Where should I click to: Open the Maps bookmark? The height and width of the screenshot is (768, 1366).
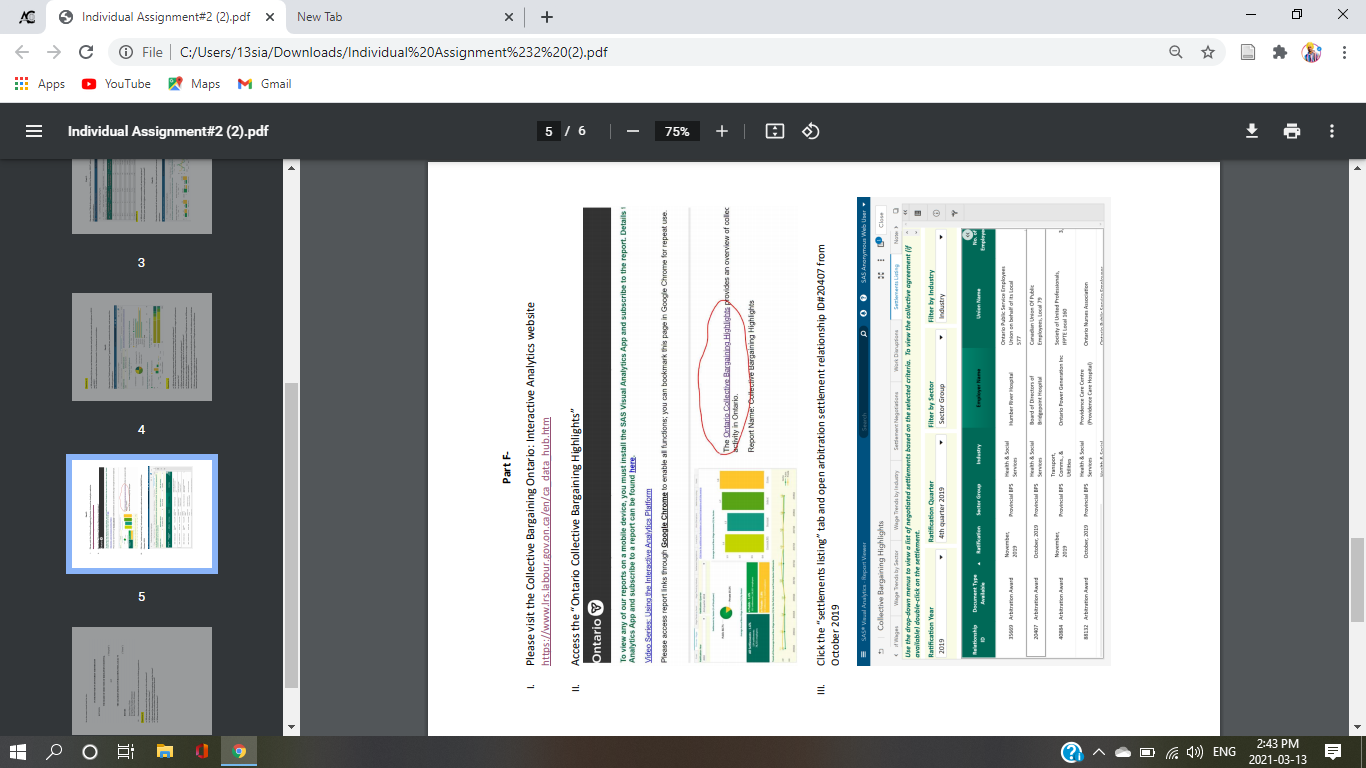[194, 84]
